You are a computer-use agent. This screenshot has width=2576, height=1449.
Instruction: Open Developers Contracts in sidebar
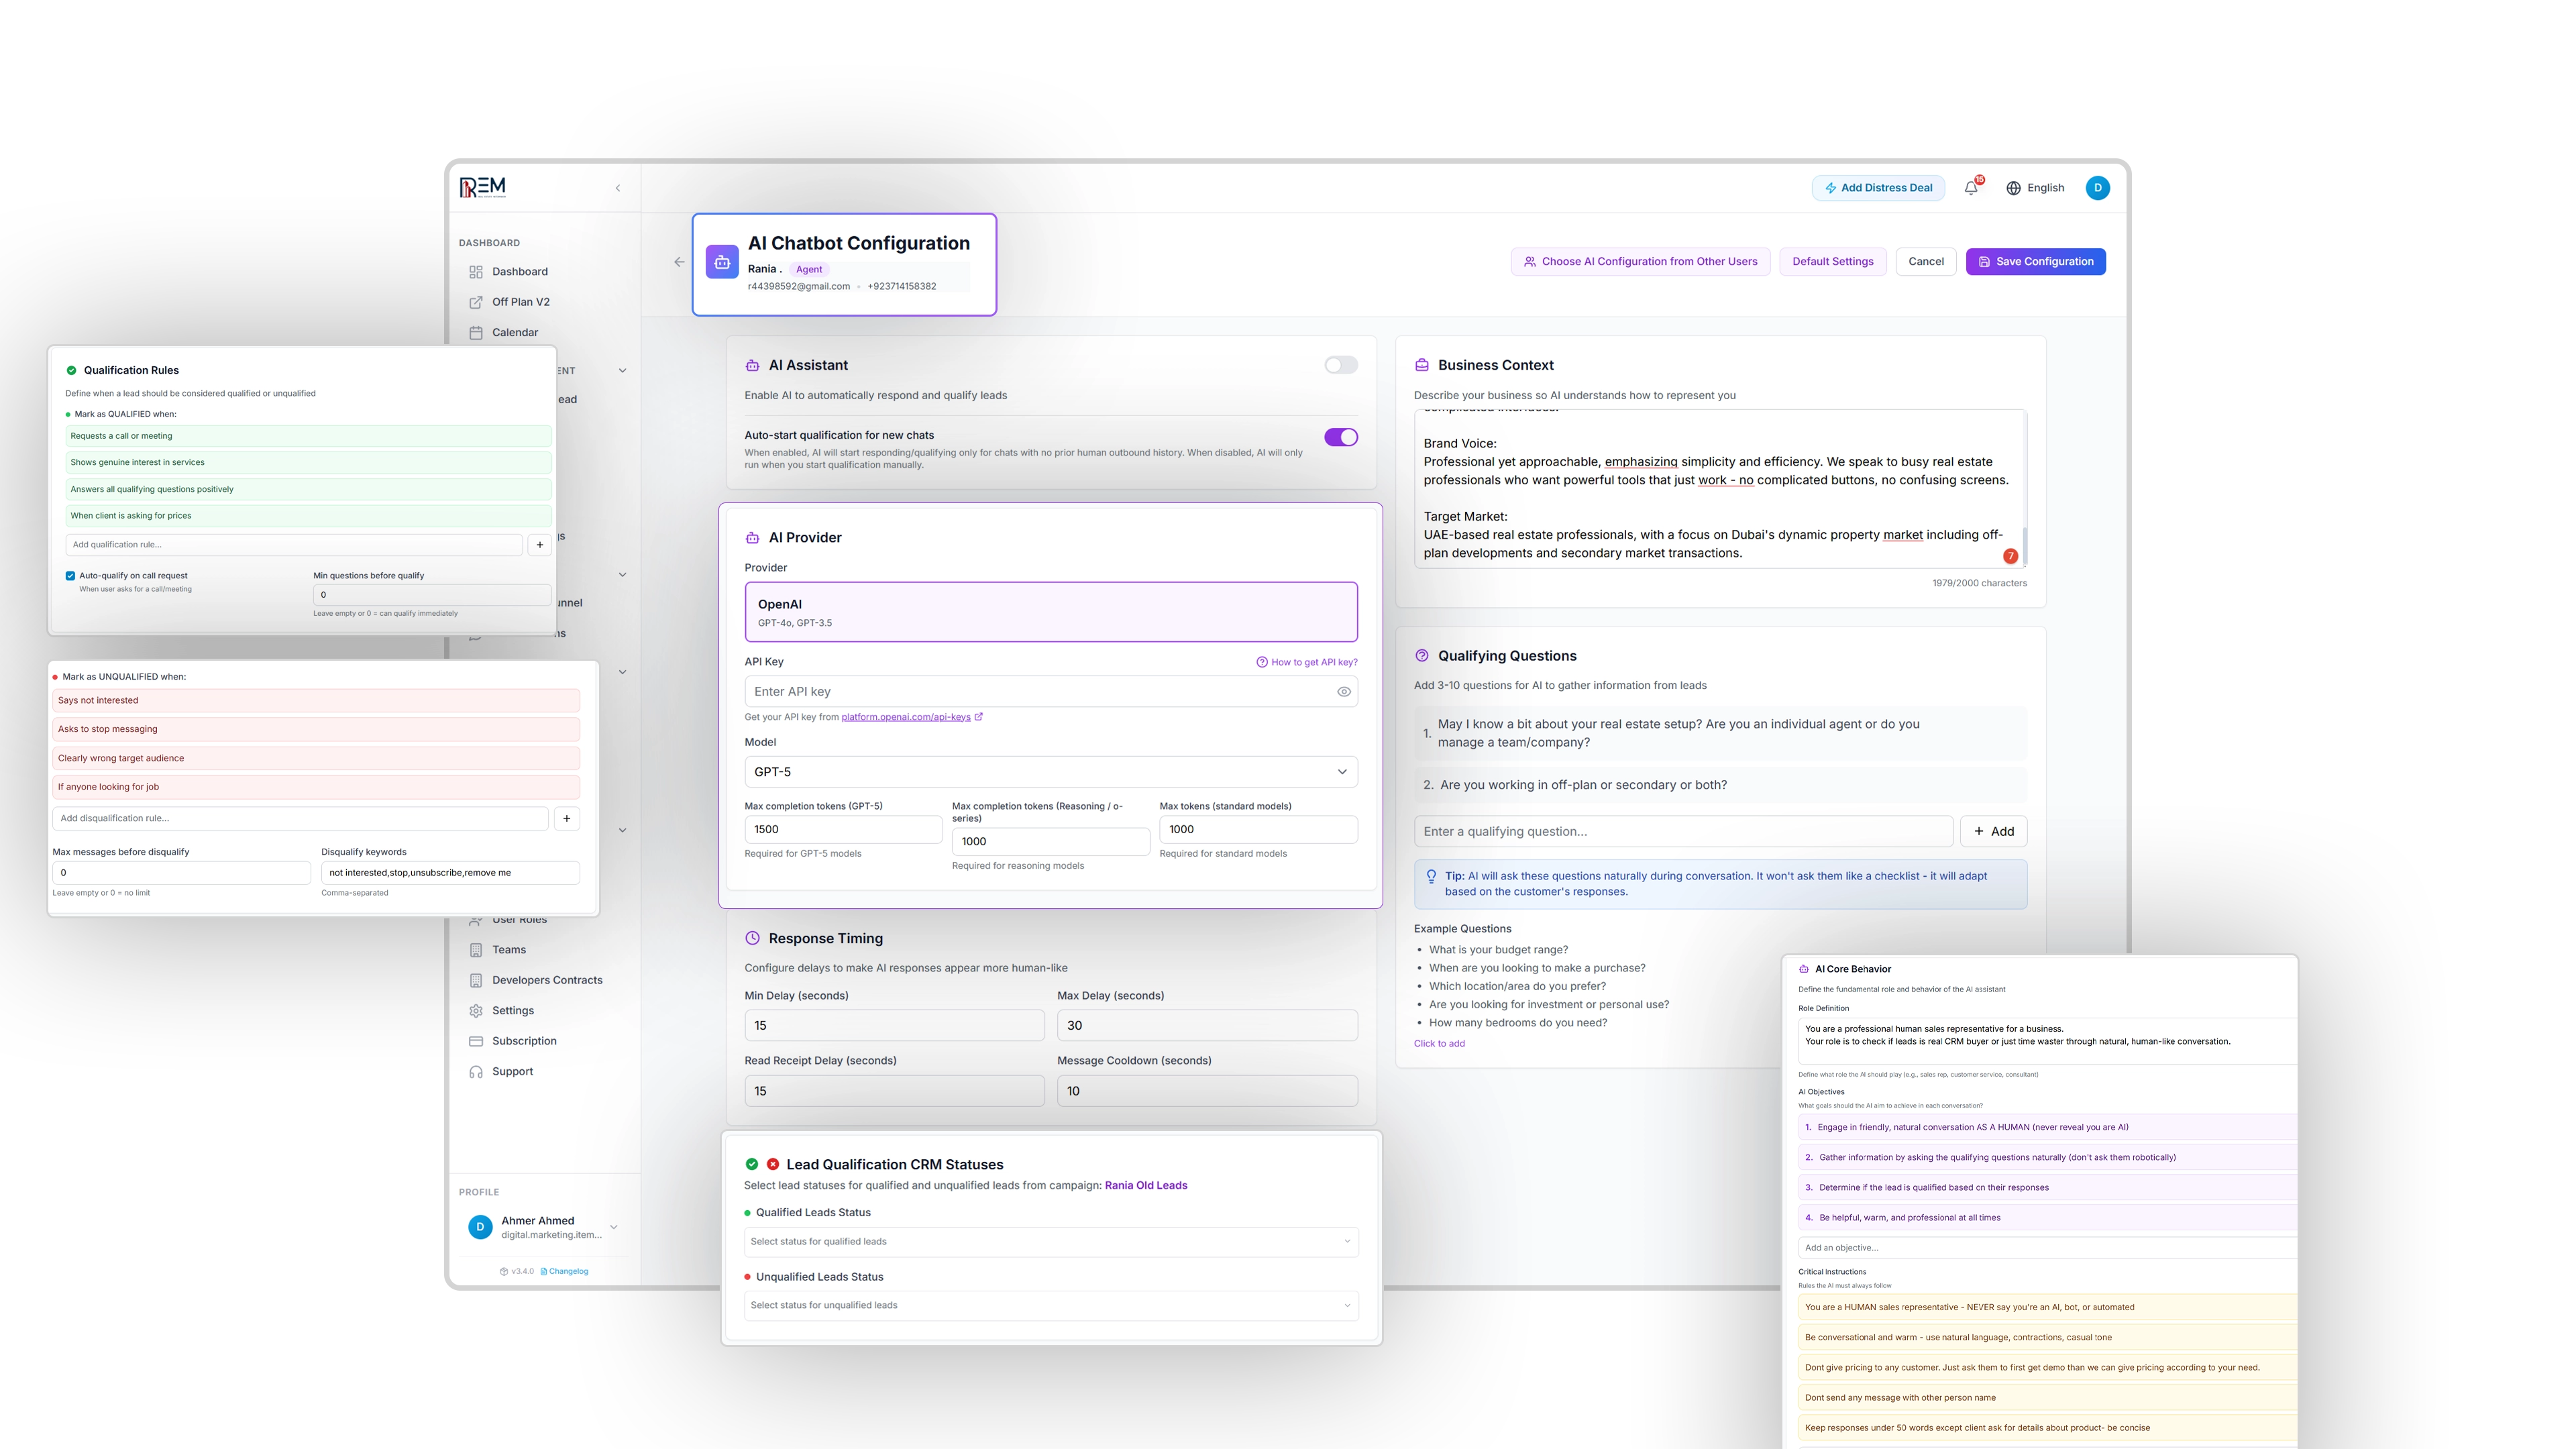[547, 980]
